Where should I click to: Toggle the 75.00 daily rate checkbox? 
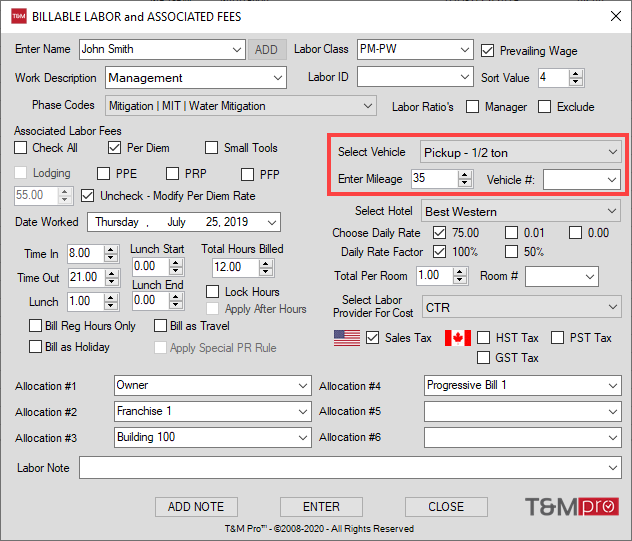[x=439, y=233]
